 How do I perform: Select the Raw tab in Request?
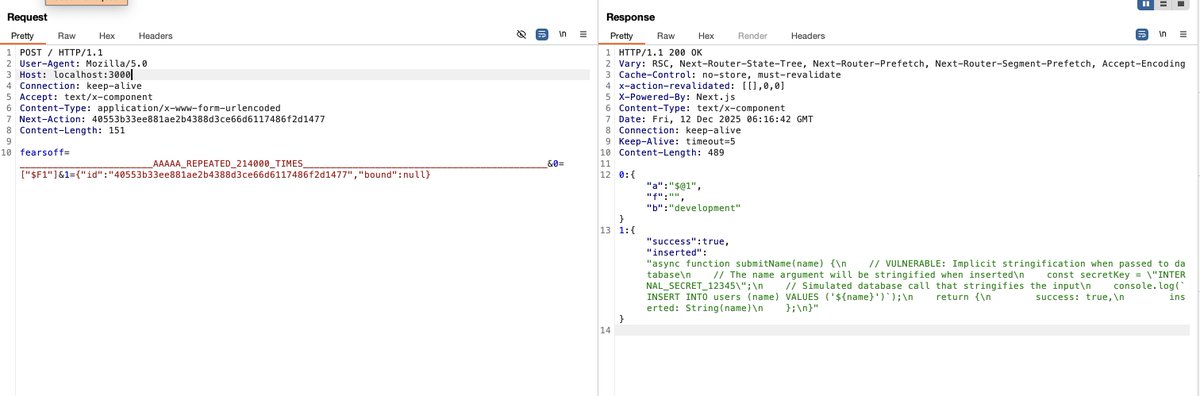pos(66,35)
